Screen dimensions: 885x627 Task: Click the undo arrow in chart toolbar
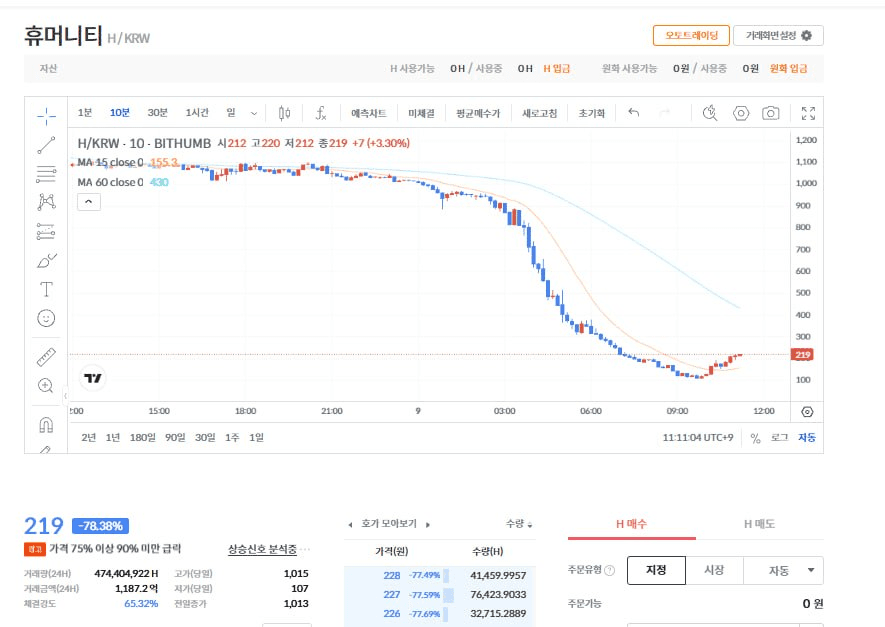click(x=633, y=113)
